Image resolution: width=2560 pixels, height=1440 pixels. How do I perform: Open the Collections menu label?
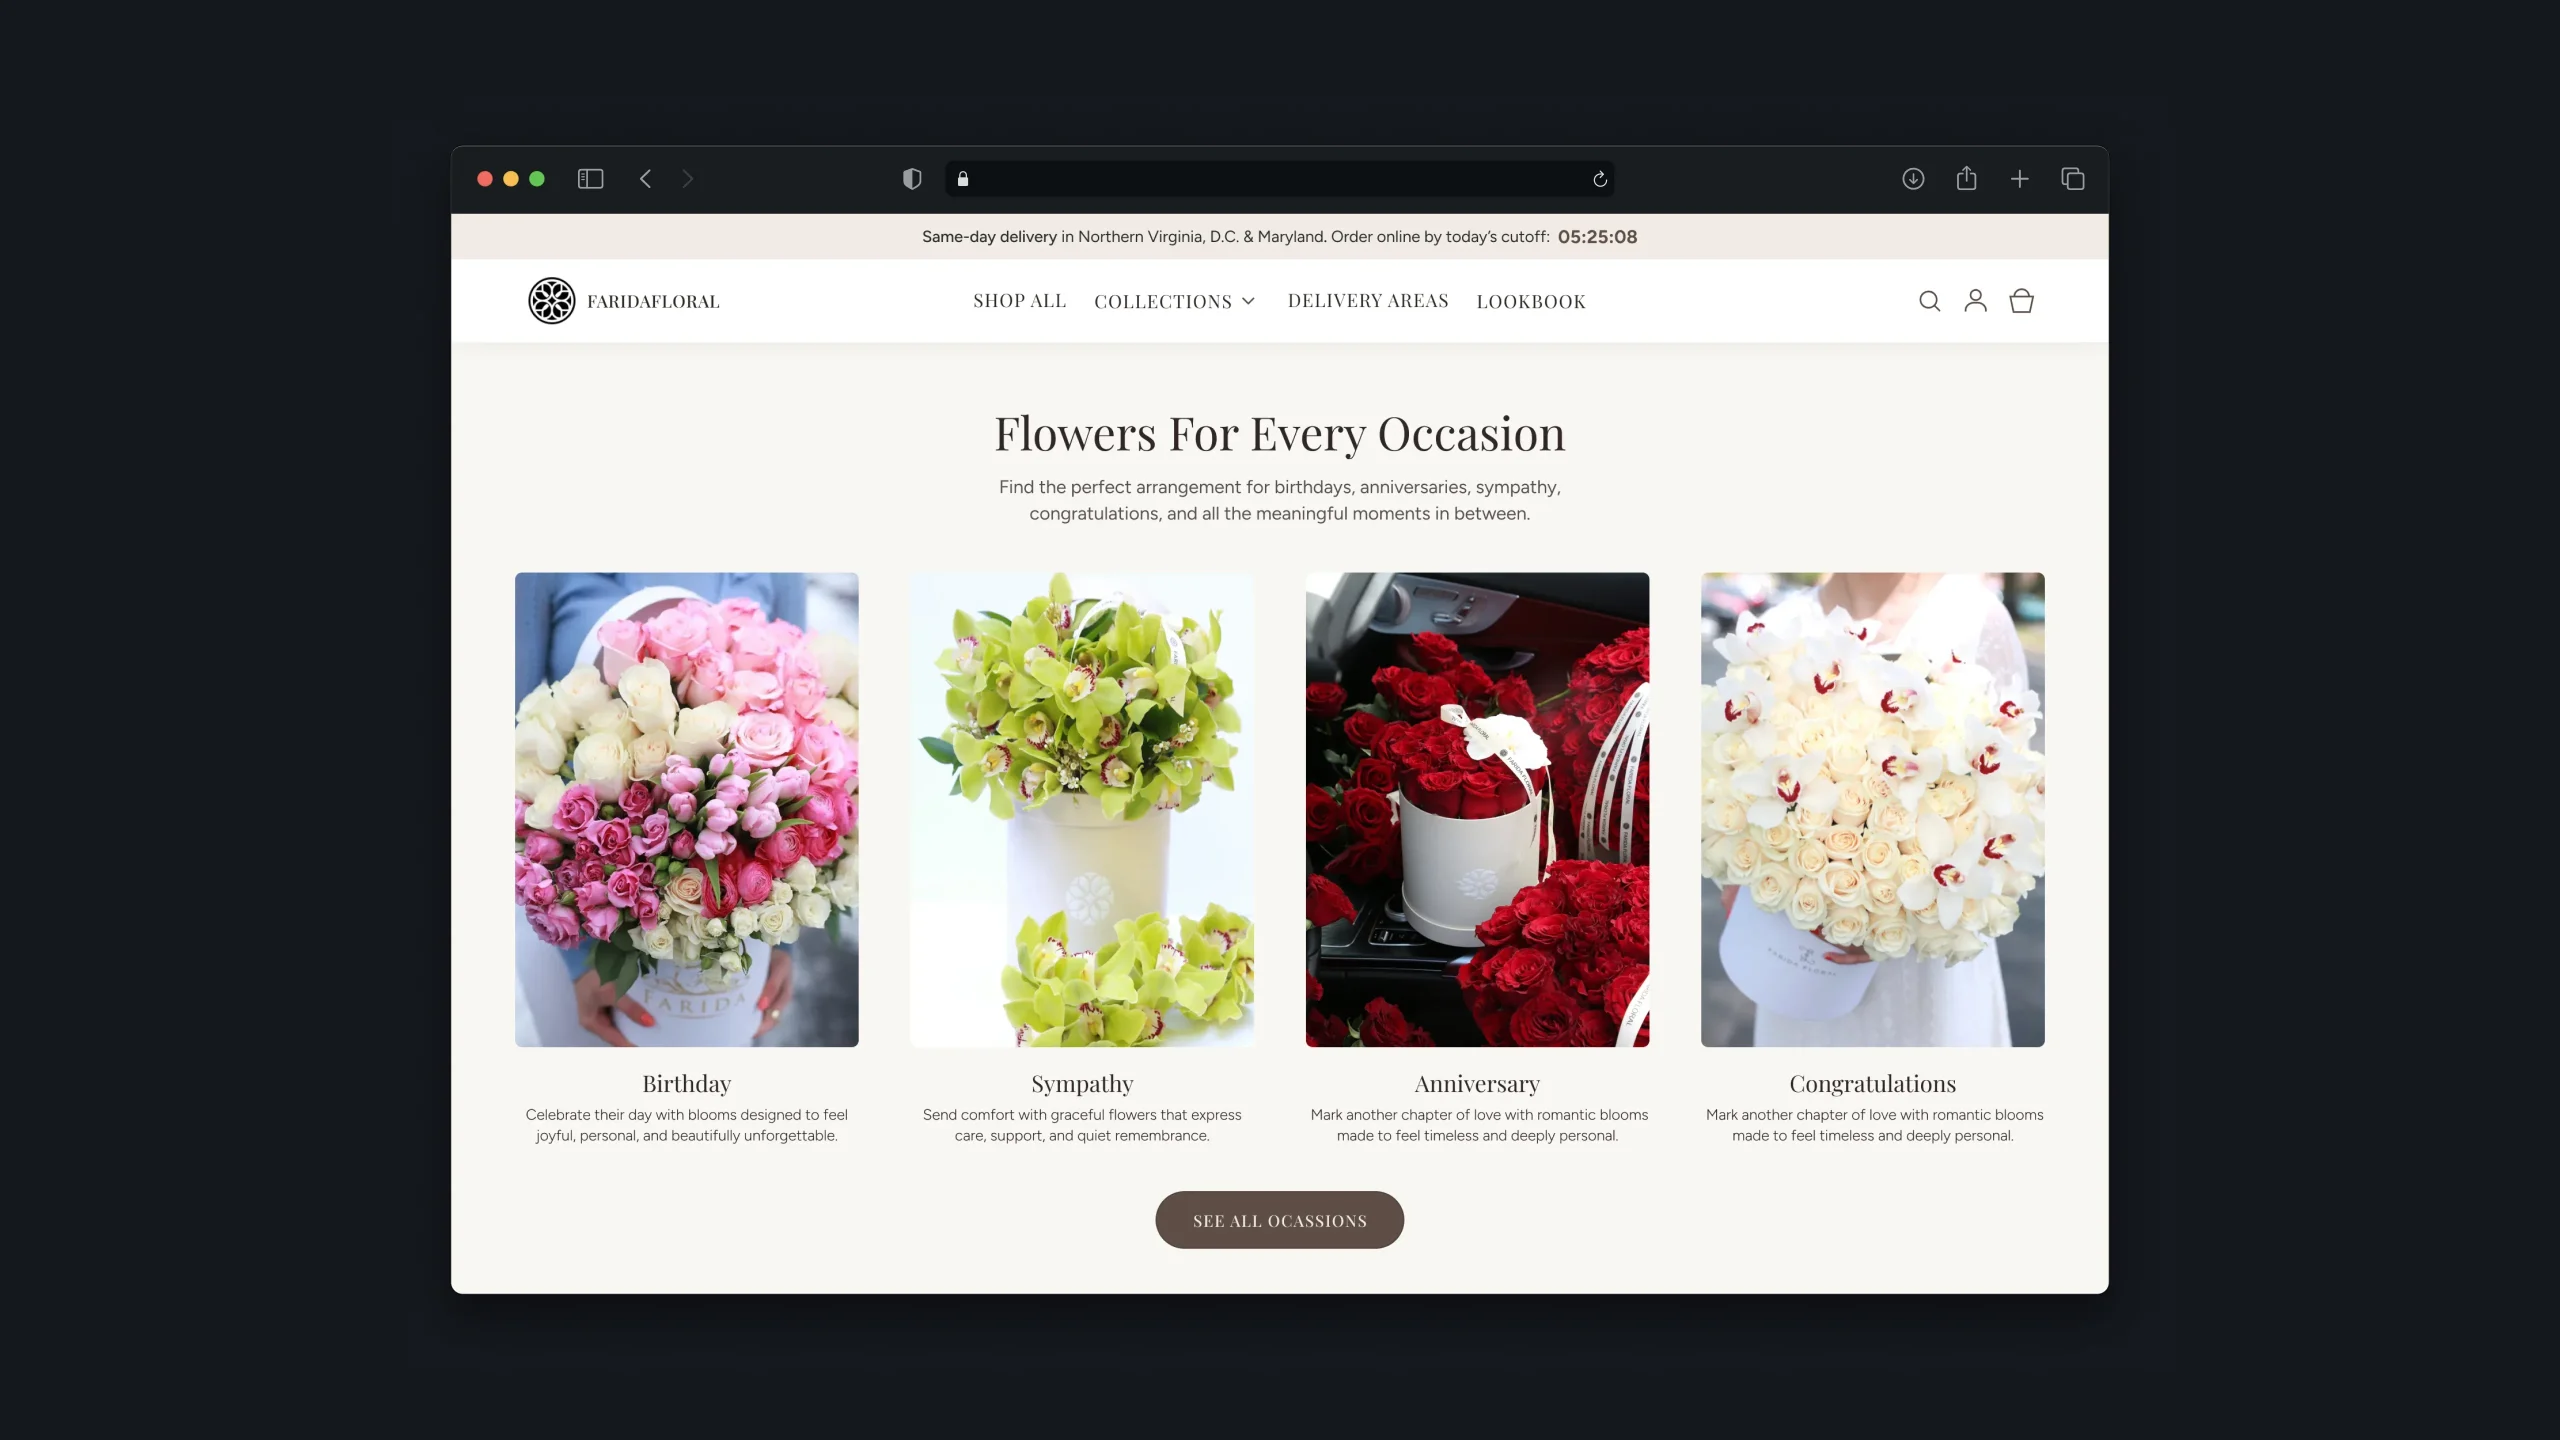coord(1163,301)
